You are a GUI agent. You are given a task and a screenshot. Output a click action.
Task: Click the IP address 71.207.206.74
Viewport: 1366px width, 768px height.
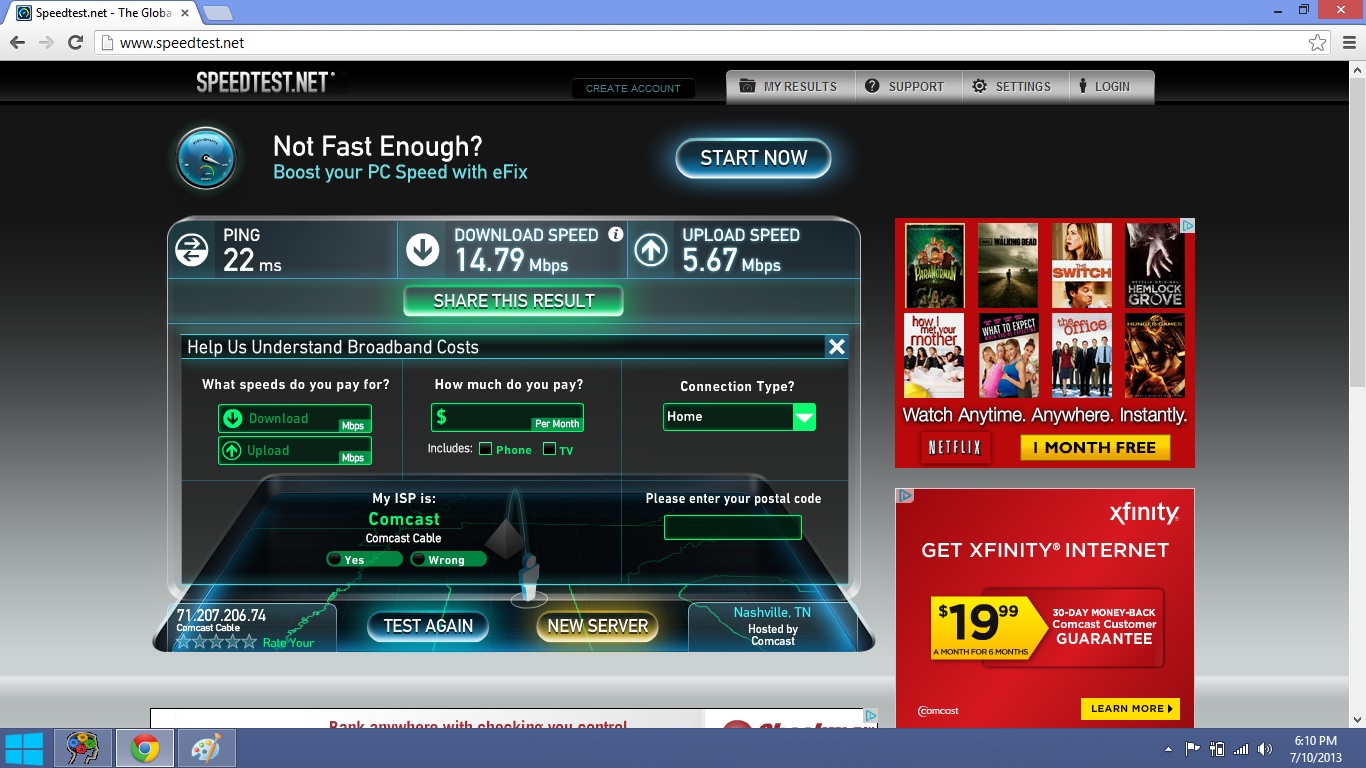coord(221,615)
